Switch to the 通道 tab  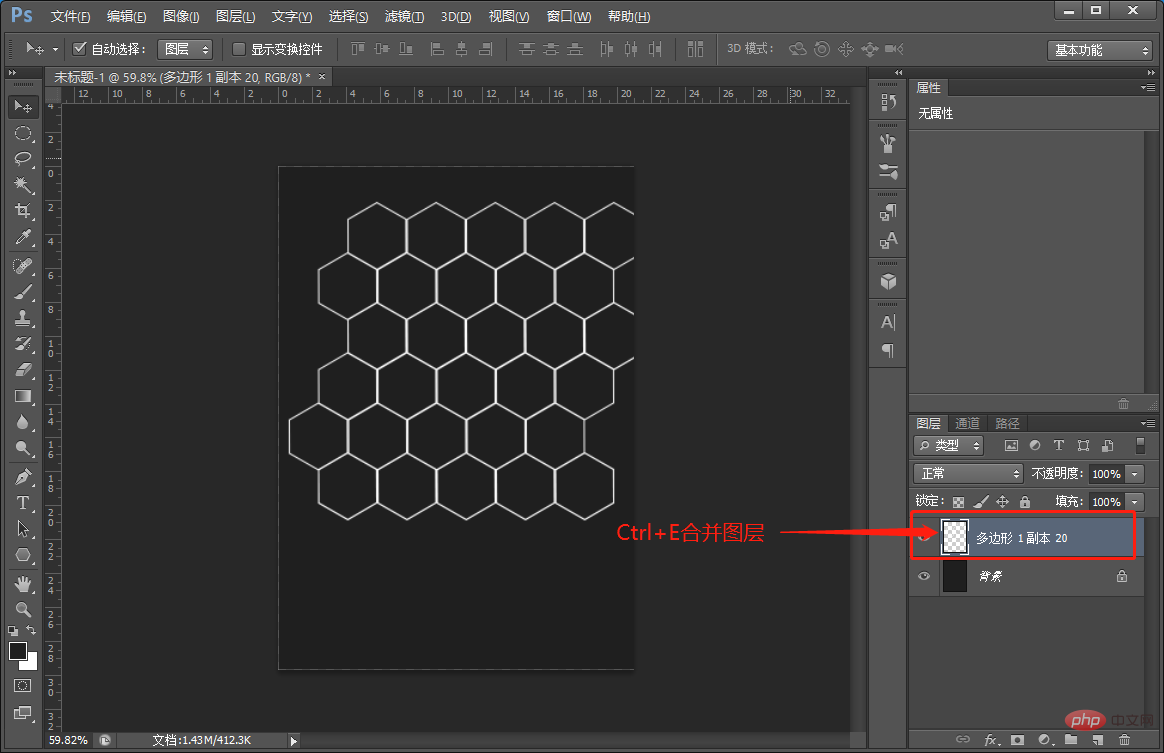coord(967,423)
